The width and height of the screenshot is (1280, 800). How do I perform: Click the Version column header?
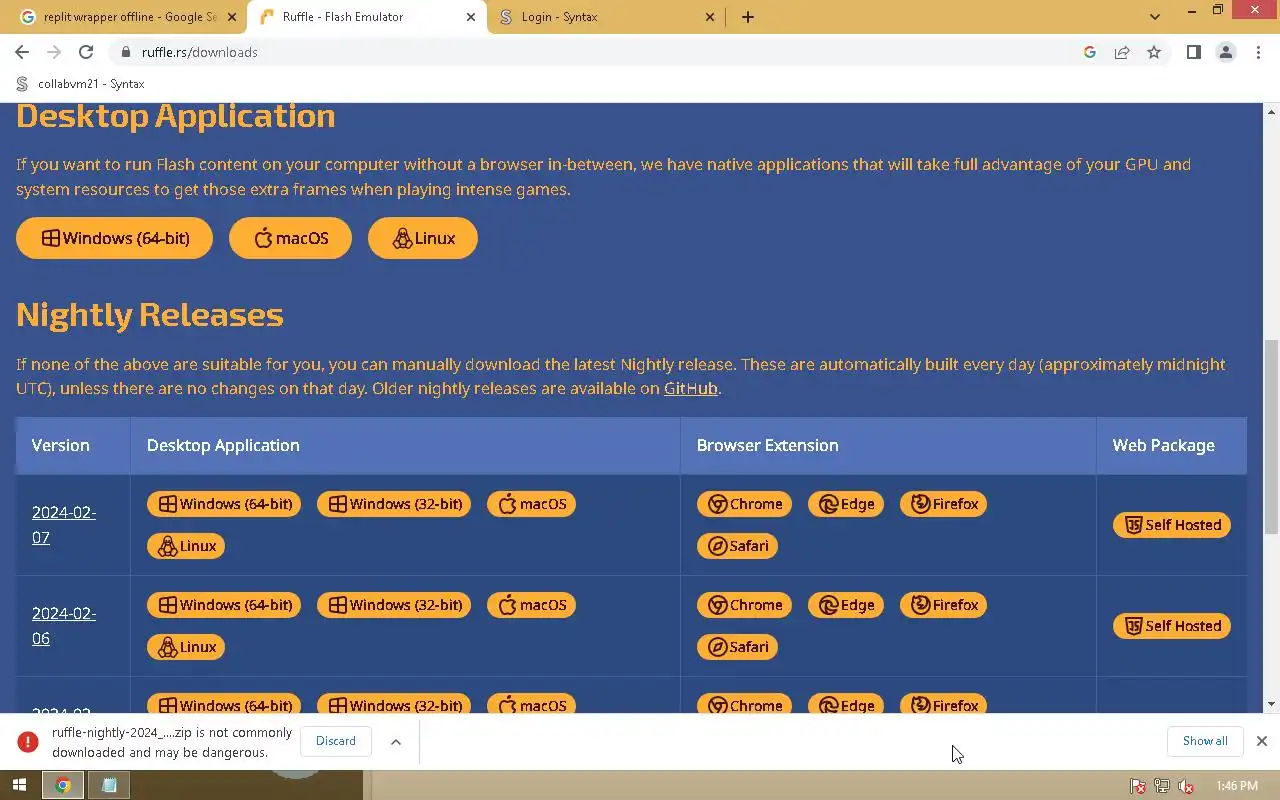coord(73,445)
